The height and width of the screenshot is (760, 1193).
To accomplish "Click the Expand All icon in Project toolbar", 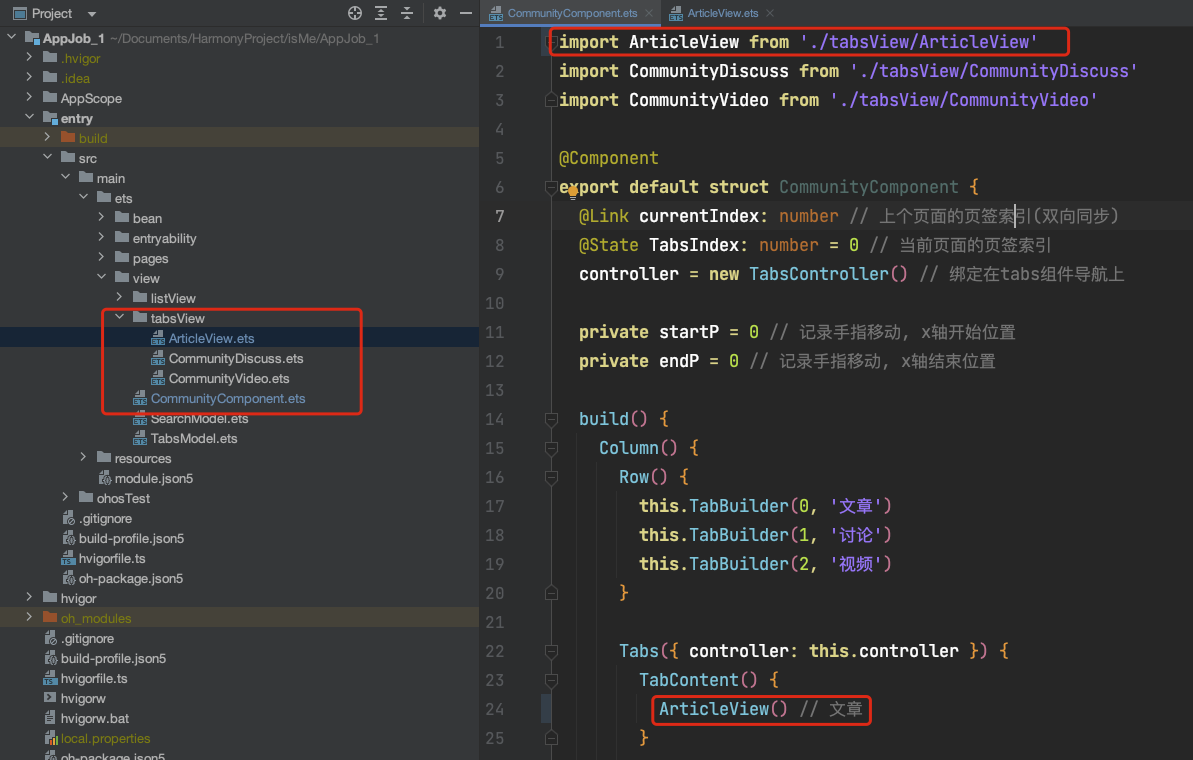I will point(381,13).
